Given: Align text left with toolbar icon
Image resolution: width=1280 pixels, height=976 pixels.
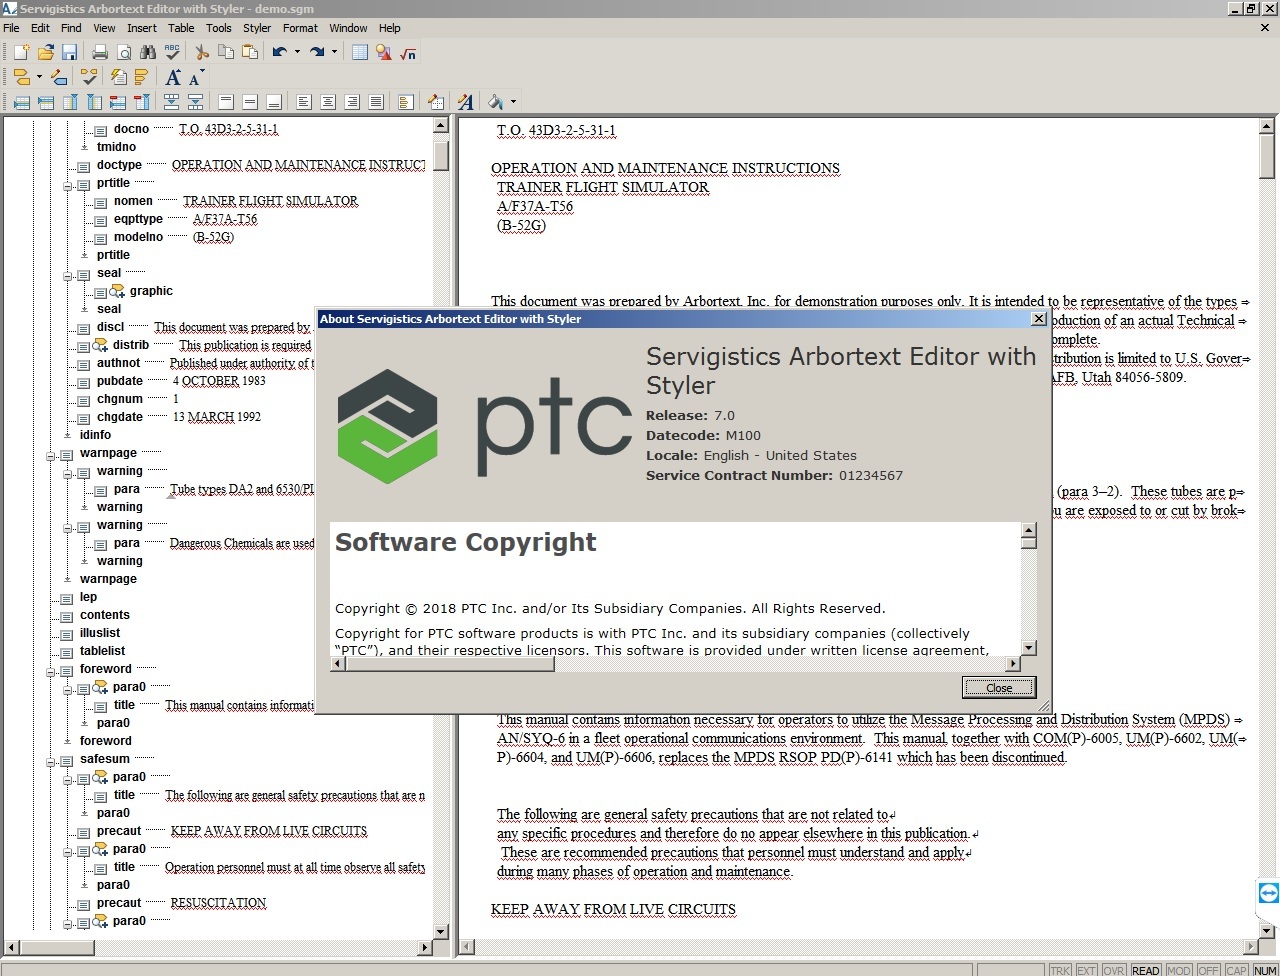Looking at the screenshot, I should [x=304, y=102].
